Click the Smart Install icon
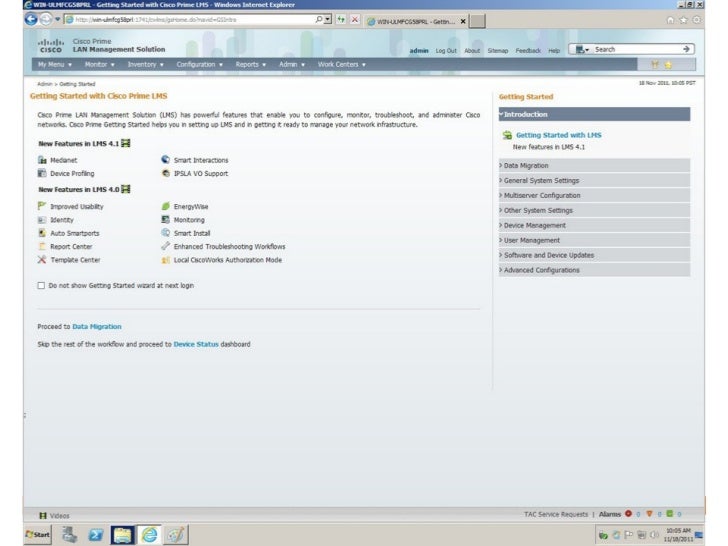 point(165,233)
